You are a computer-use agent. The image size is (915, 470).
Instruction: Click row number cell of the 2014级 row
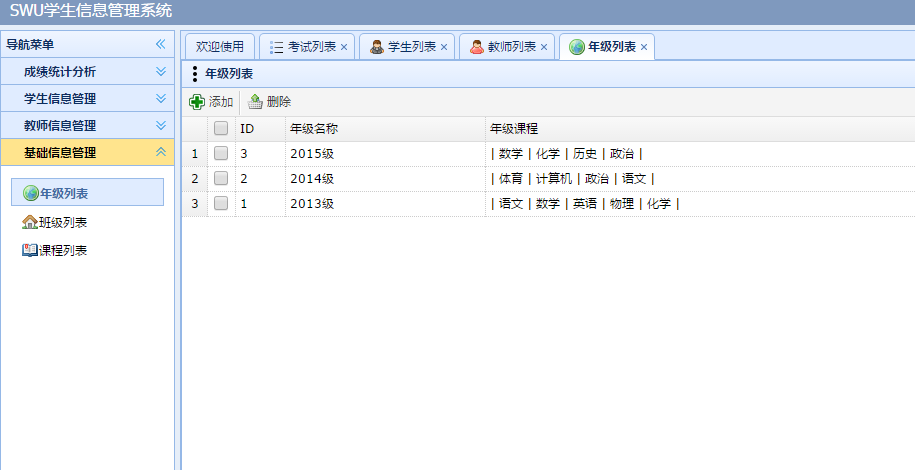coord(194,179)
